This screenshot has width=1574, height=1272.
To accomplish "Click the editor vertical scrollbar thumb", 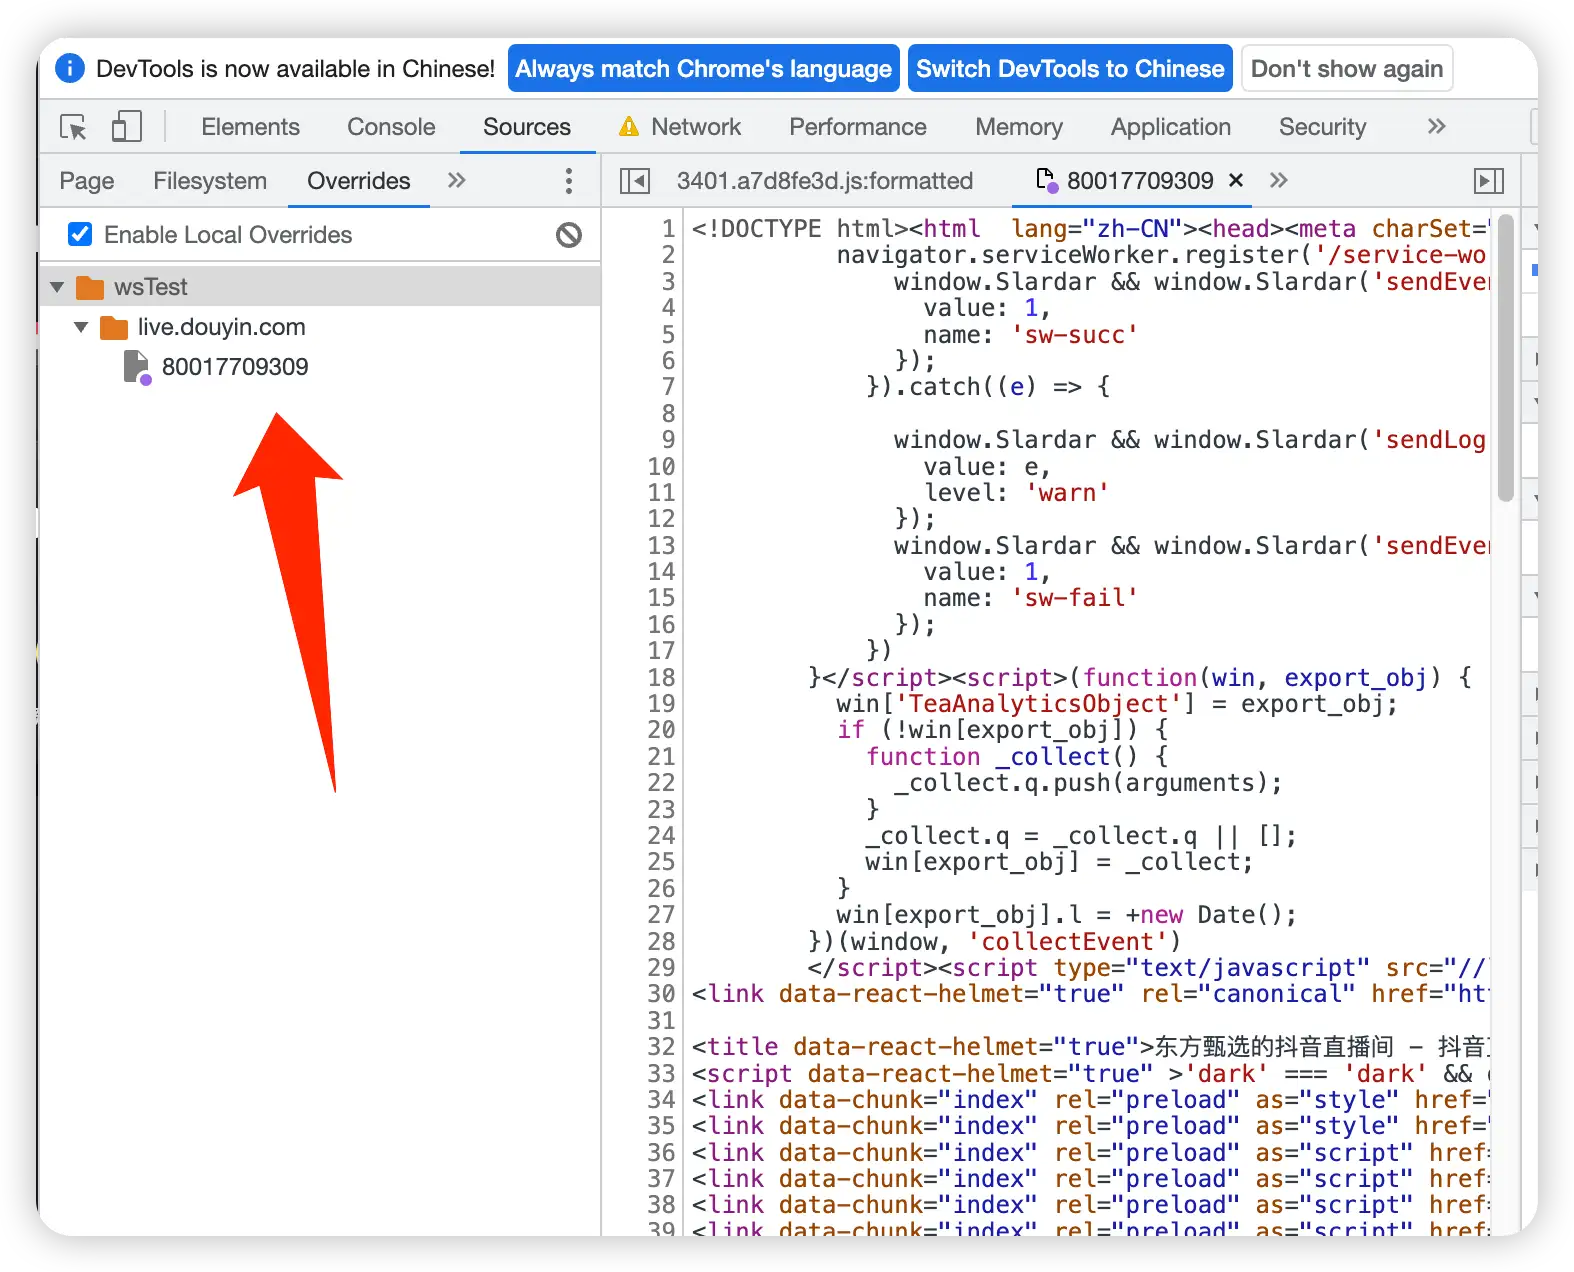I will [1506, 357].
